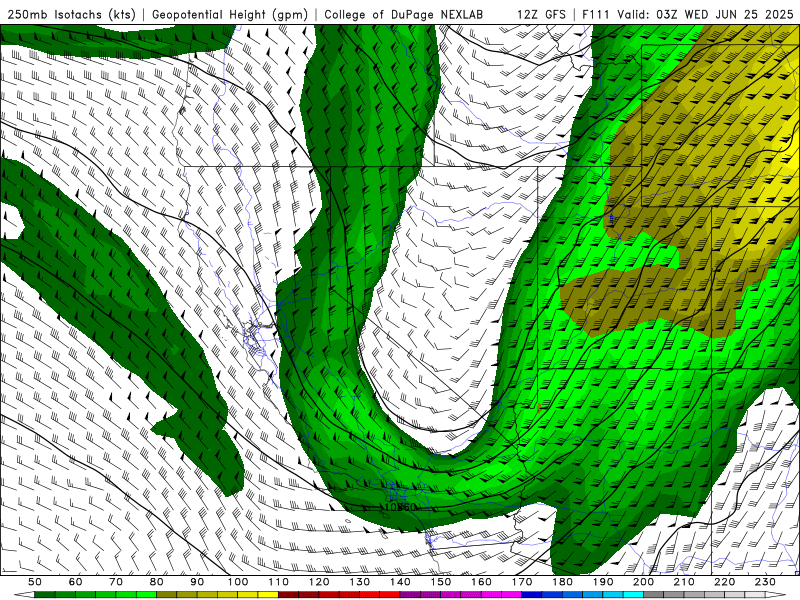The height and width of the screenshot is (600, 800).
Task: Click the 'College of DuPage NEXLAB' header text
Action: [404, 14]
